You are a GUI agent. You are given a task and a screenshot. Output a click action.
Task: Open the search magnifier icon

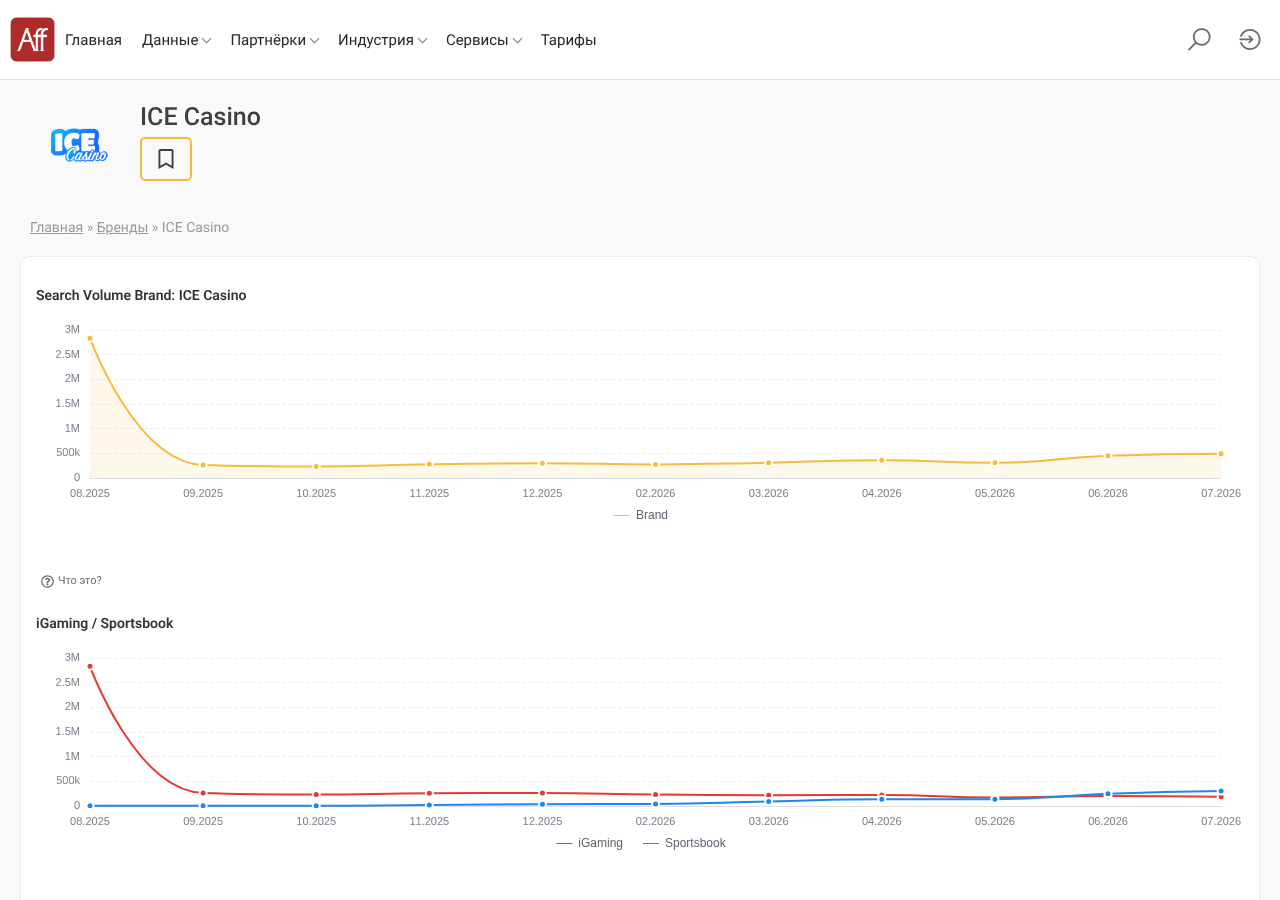click(1199, 39)
